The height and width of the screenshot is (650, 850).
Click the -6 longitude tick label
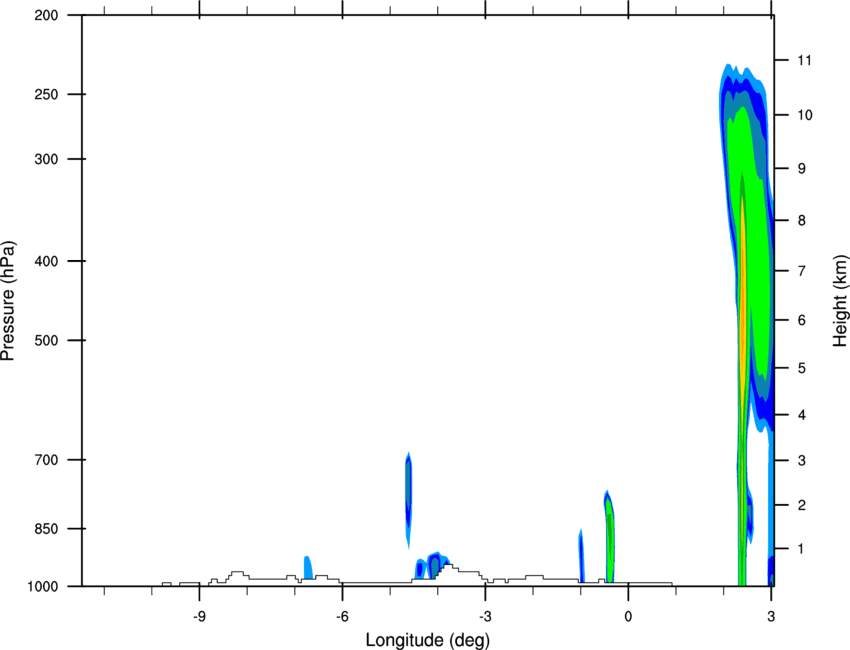pos(342,617)
